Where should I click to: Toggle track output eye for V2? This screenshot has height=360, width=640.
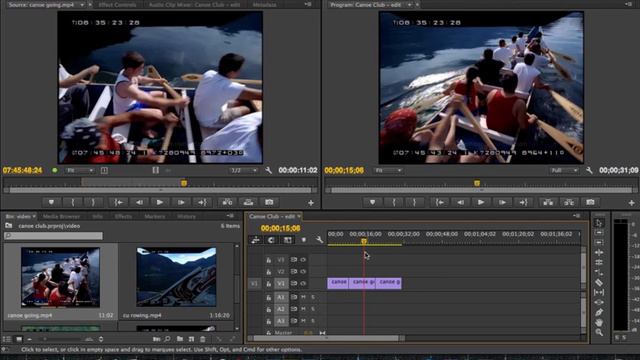pyautogui.click(x=303, y=271)
